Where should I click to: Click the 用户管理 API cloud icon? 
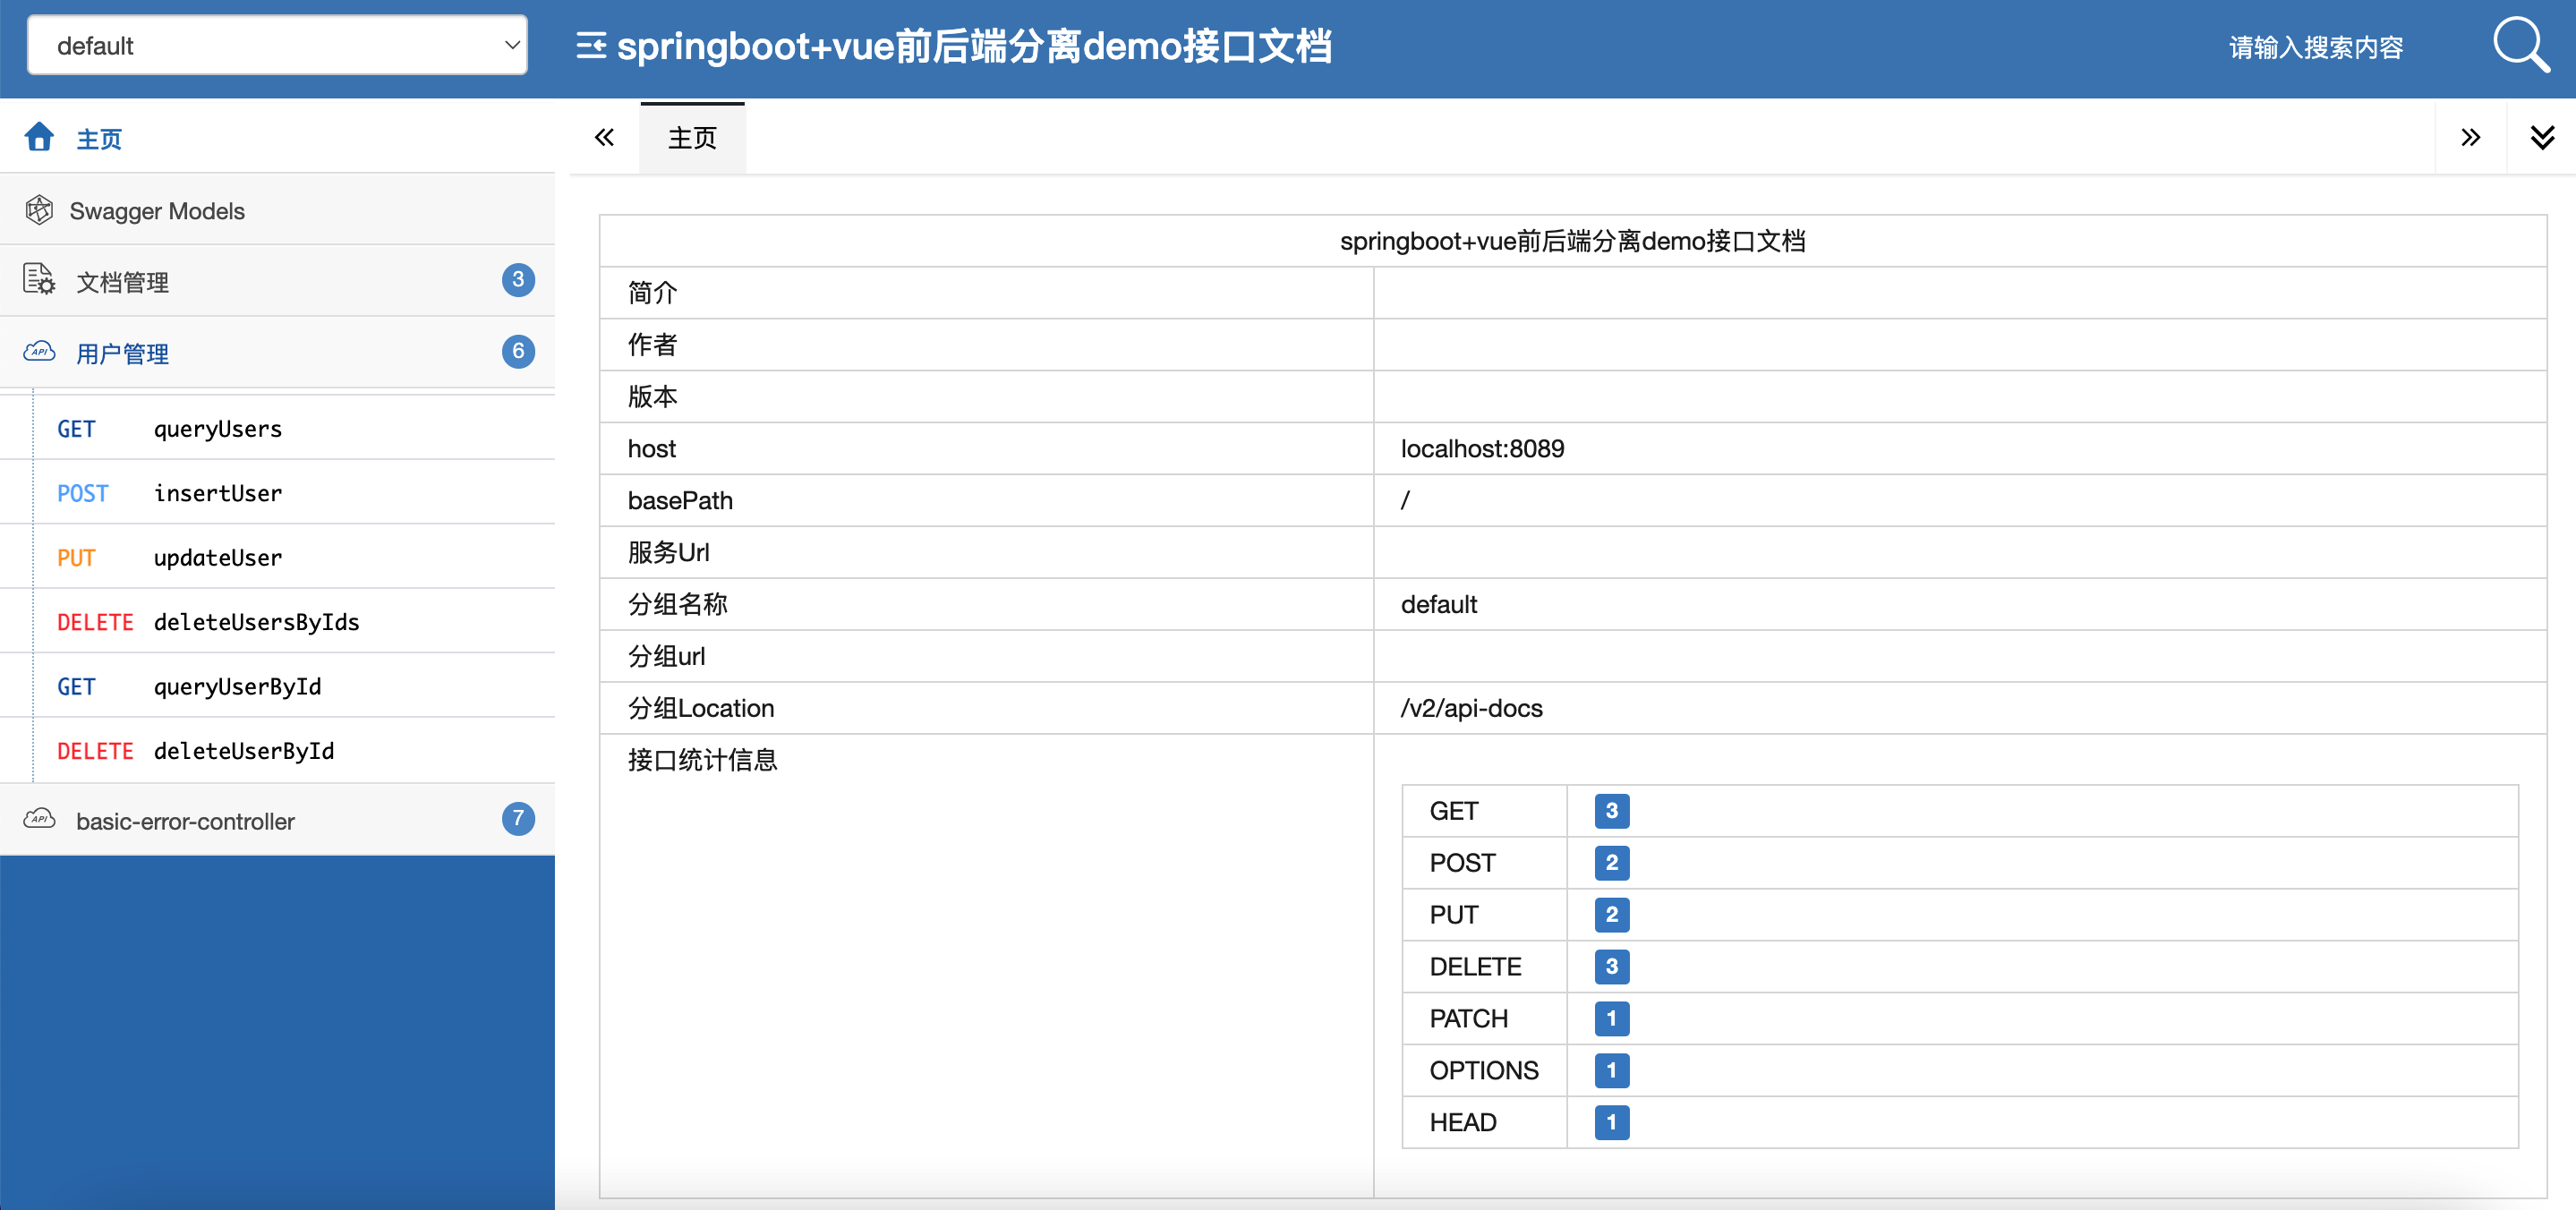(x=39, y=352)
